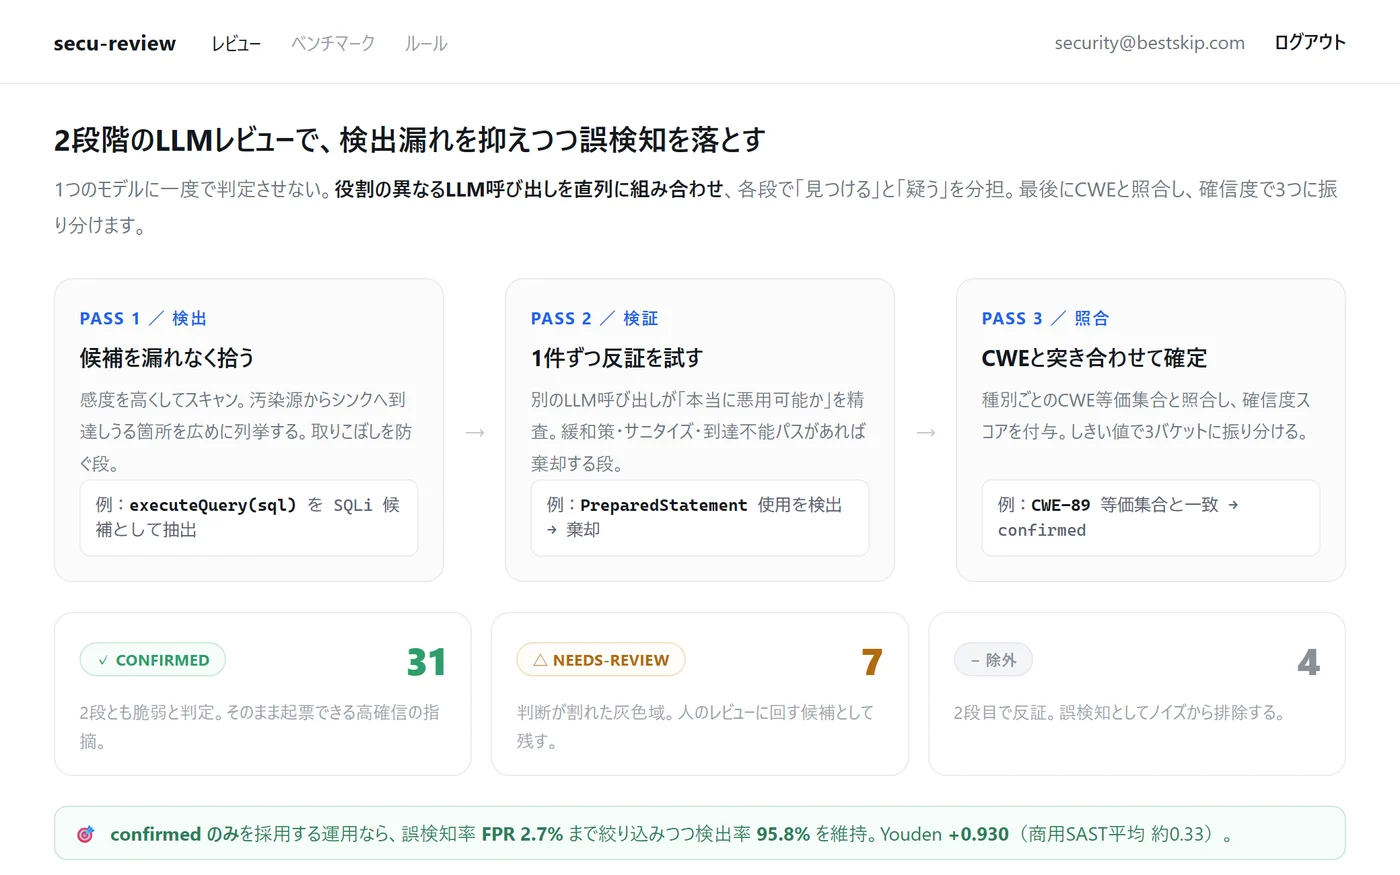Click the NEEDS-REVIEW badge
The image size is (1400, 875).
click(x=601, y=660)
